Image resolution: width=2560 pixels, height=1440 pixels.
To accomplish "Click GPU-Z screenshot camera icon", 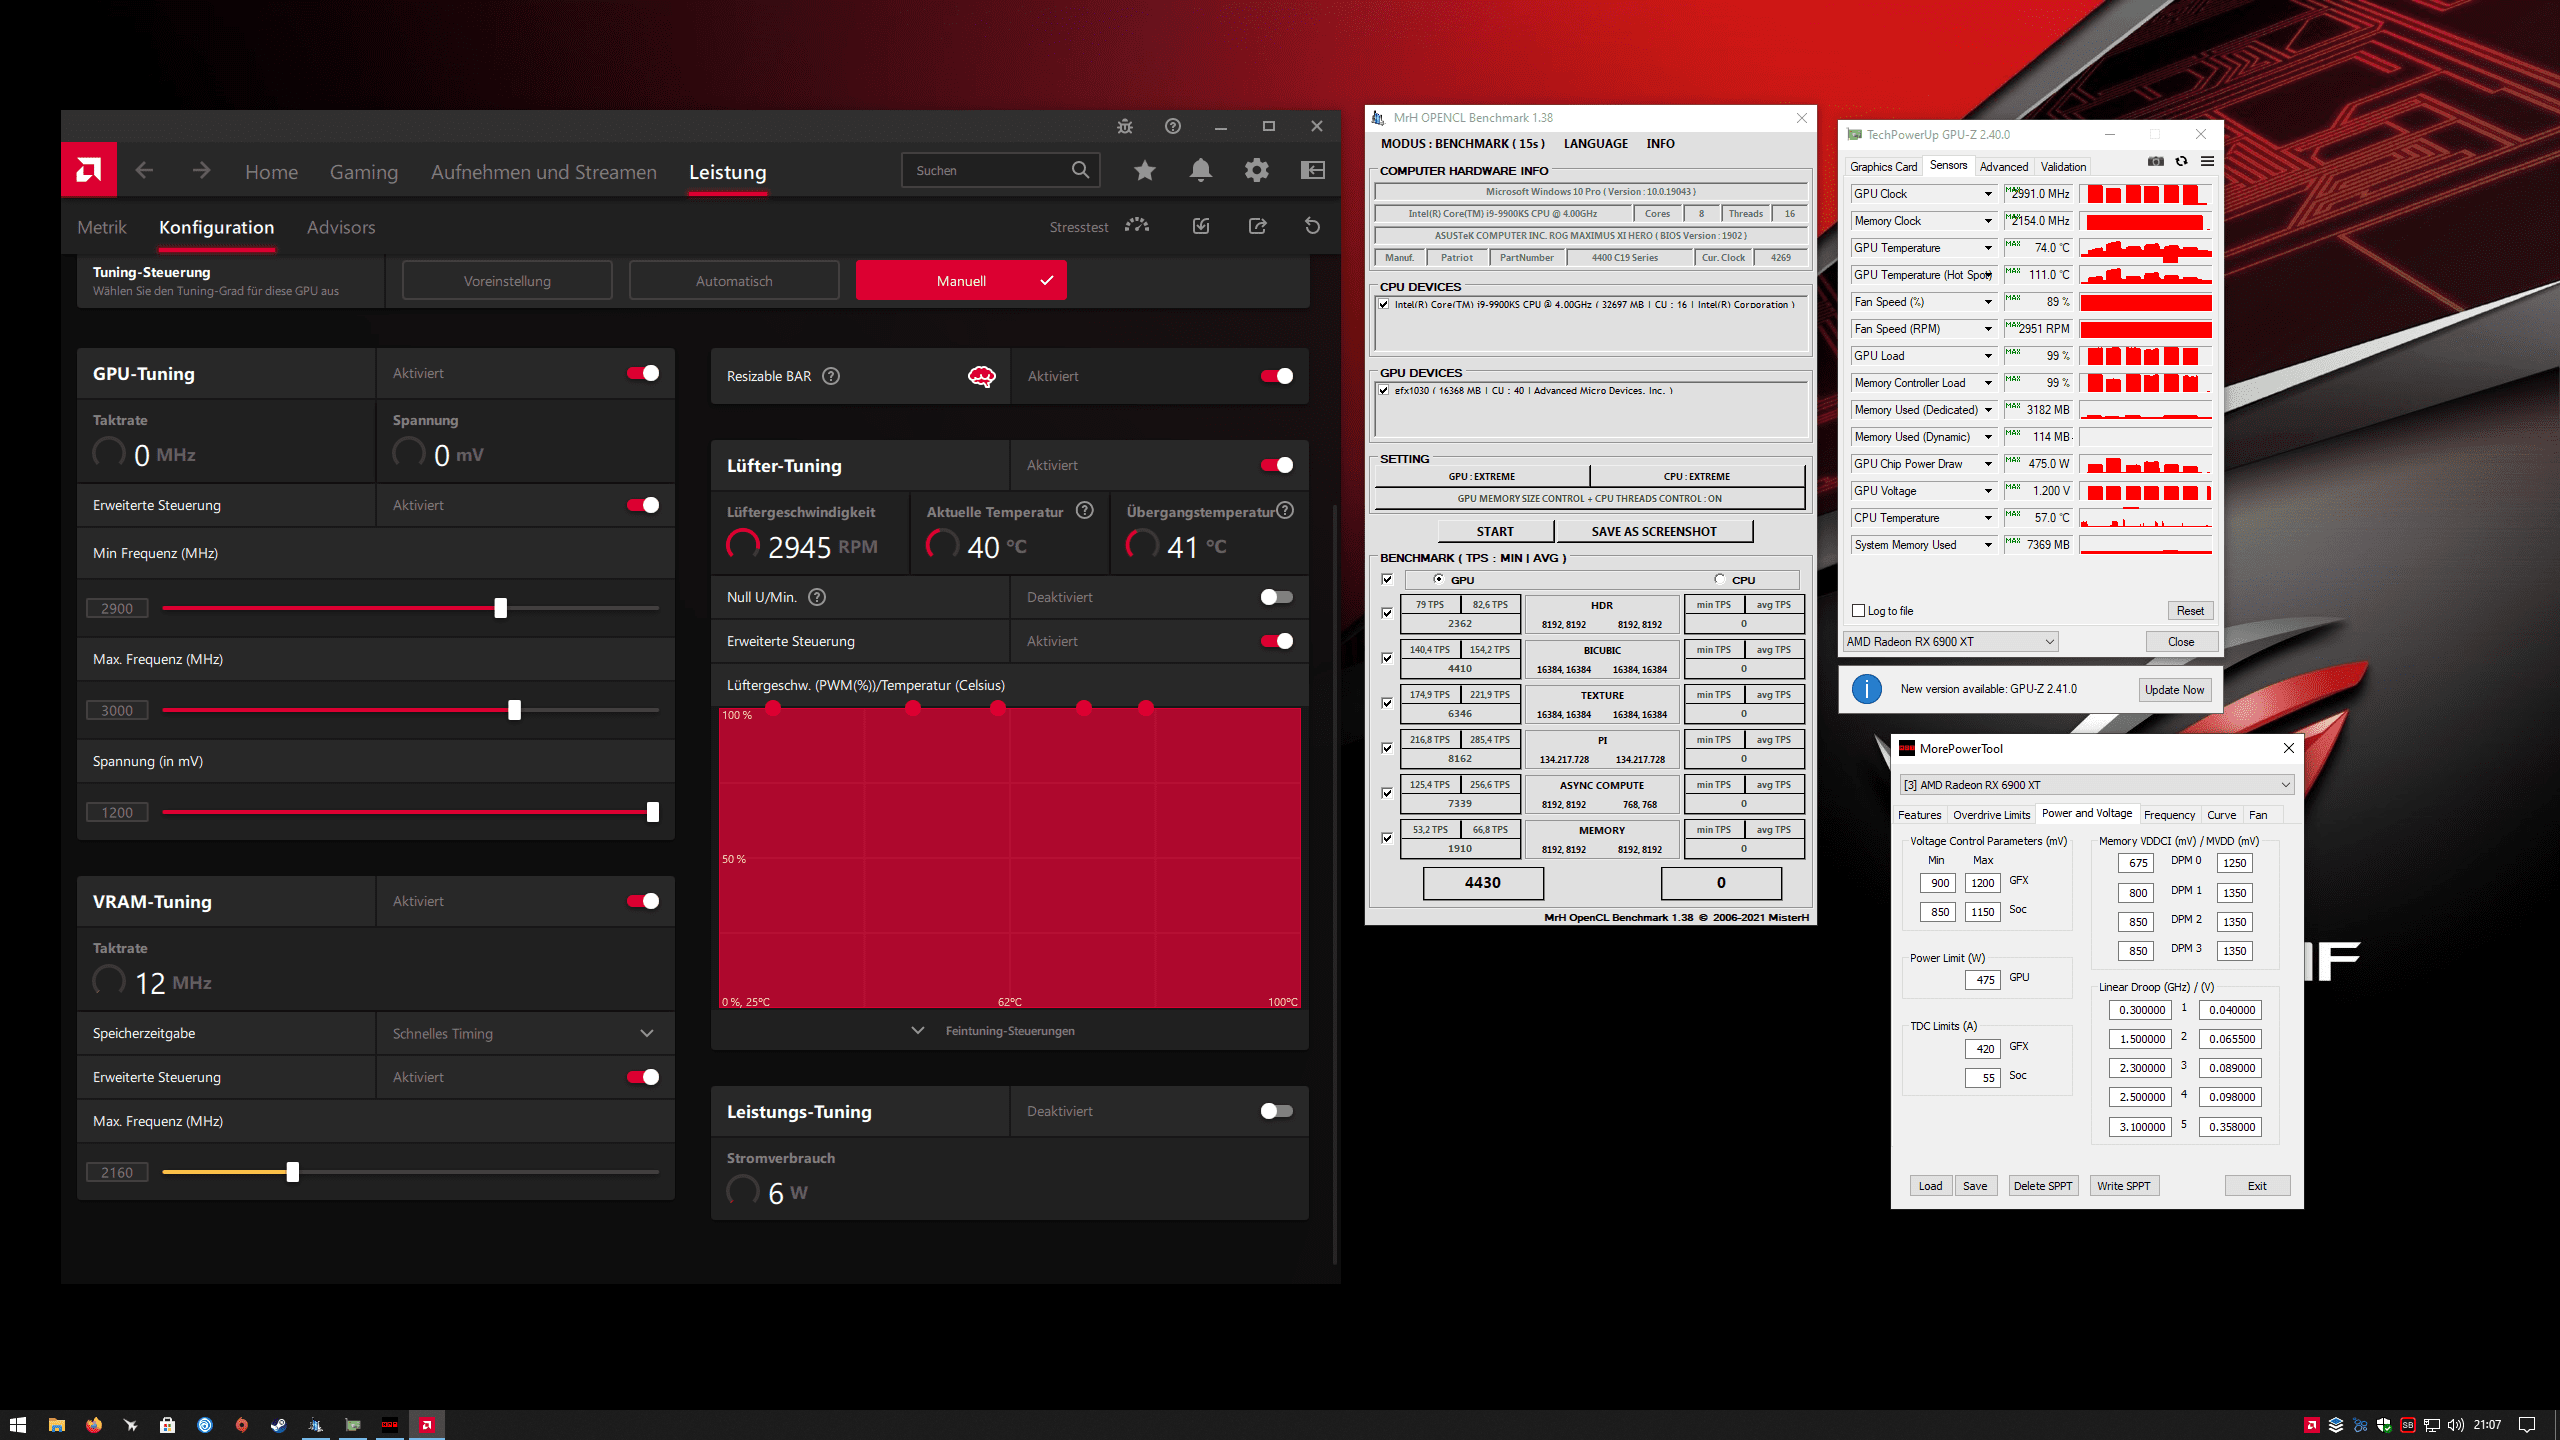I will point(2155,162).
